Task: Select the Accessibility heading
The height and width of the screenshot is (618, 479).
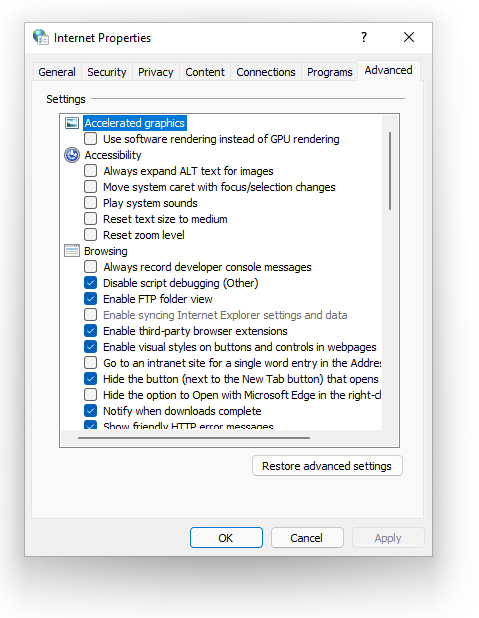Action: coord(113,155)
